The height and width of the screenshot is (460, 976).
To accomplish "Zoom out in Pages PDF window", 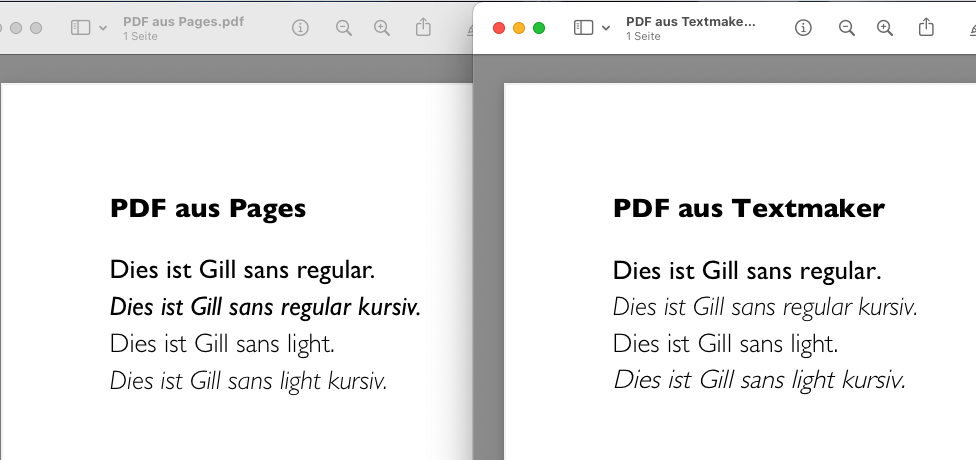I will 344,27.
